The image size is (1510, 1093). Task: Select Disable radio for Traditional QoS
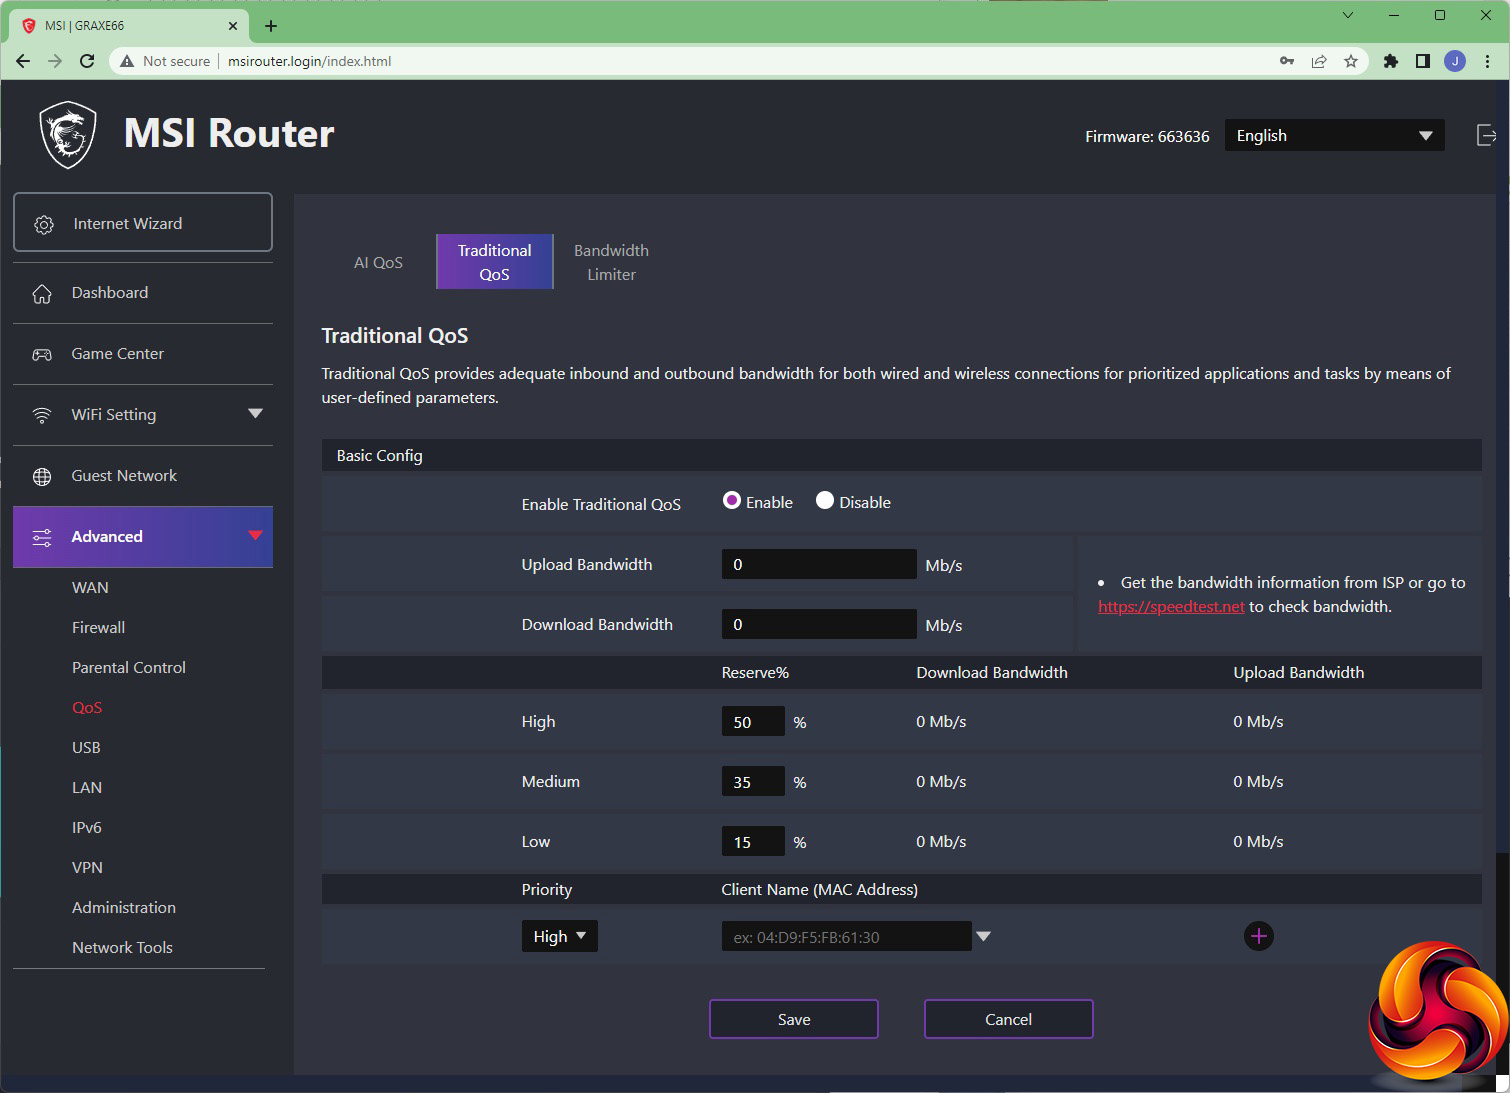point(825,501)
